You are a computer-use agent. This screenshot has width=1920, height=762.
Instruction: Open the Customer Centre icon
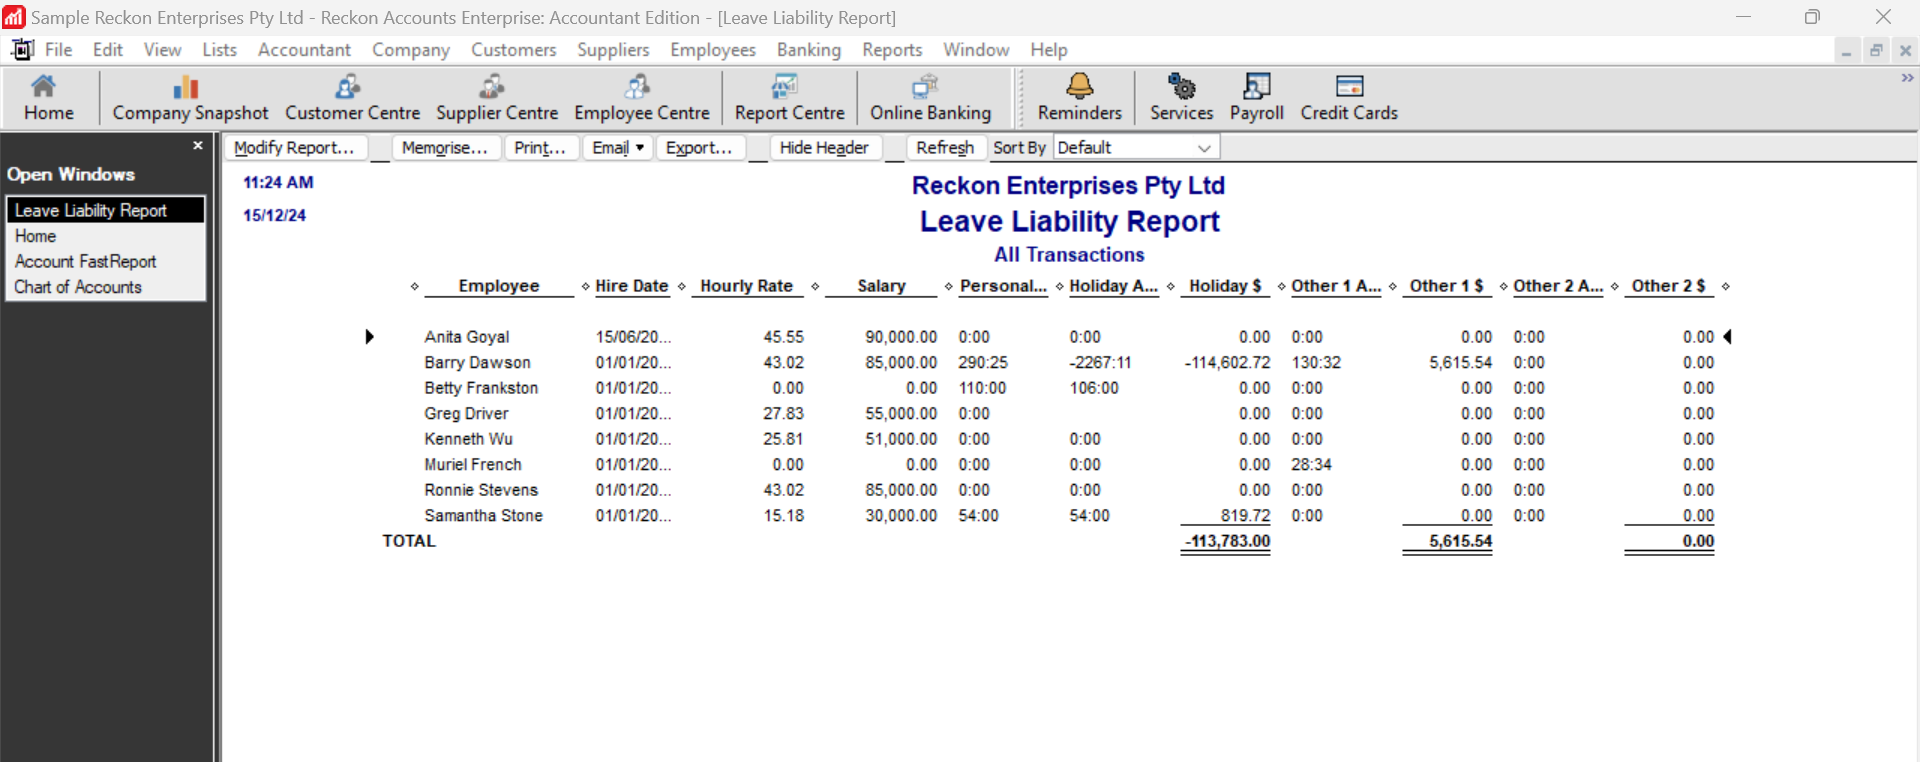click(352, 98)
